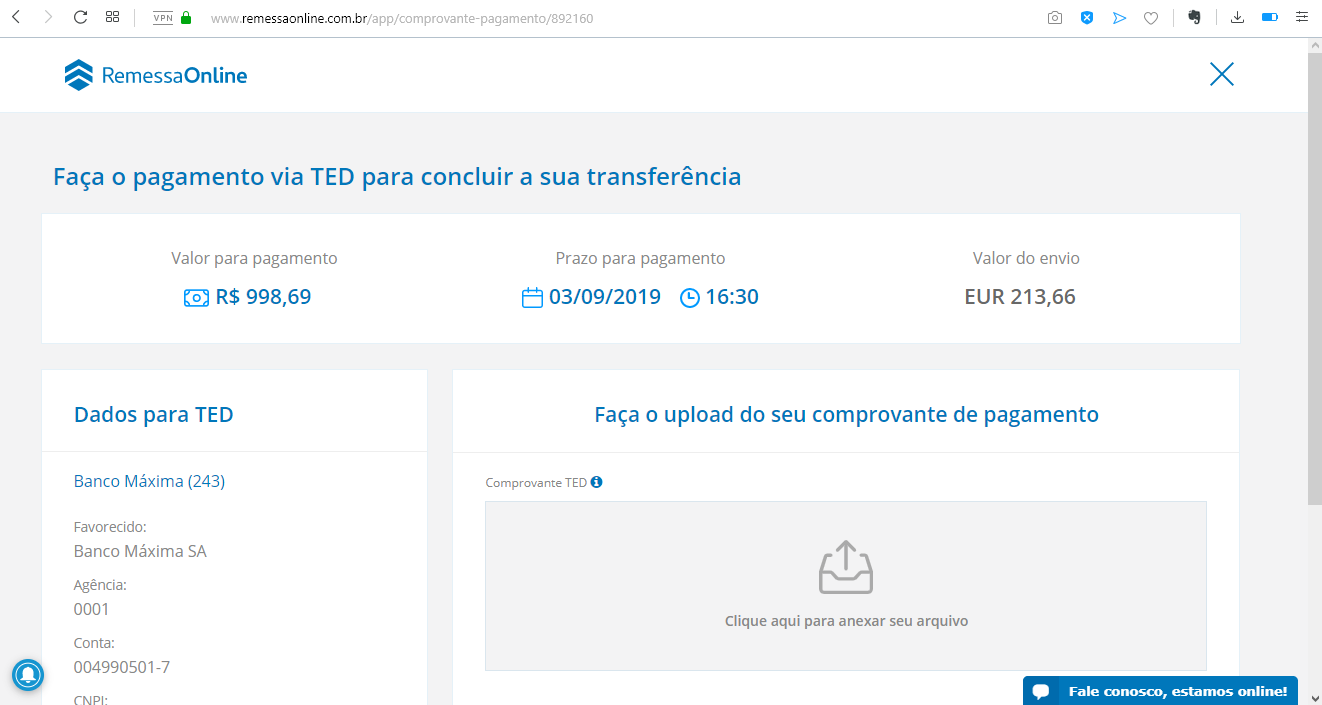Bookmark page with the heart icon
1322x705 pixels.
(x=1151, y=18)
